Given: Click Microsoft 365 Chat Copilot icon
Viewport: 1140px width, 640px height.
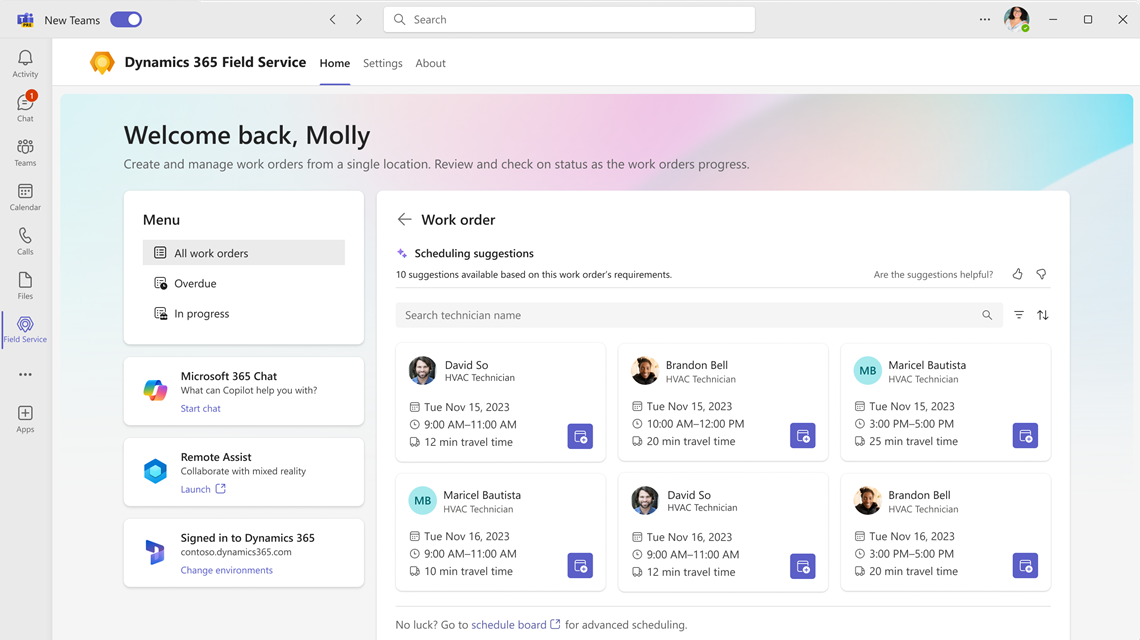Looking at the screenshot, I should [x=155, y=391].
